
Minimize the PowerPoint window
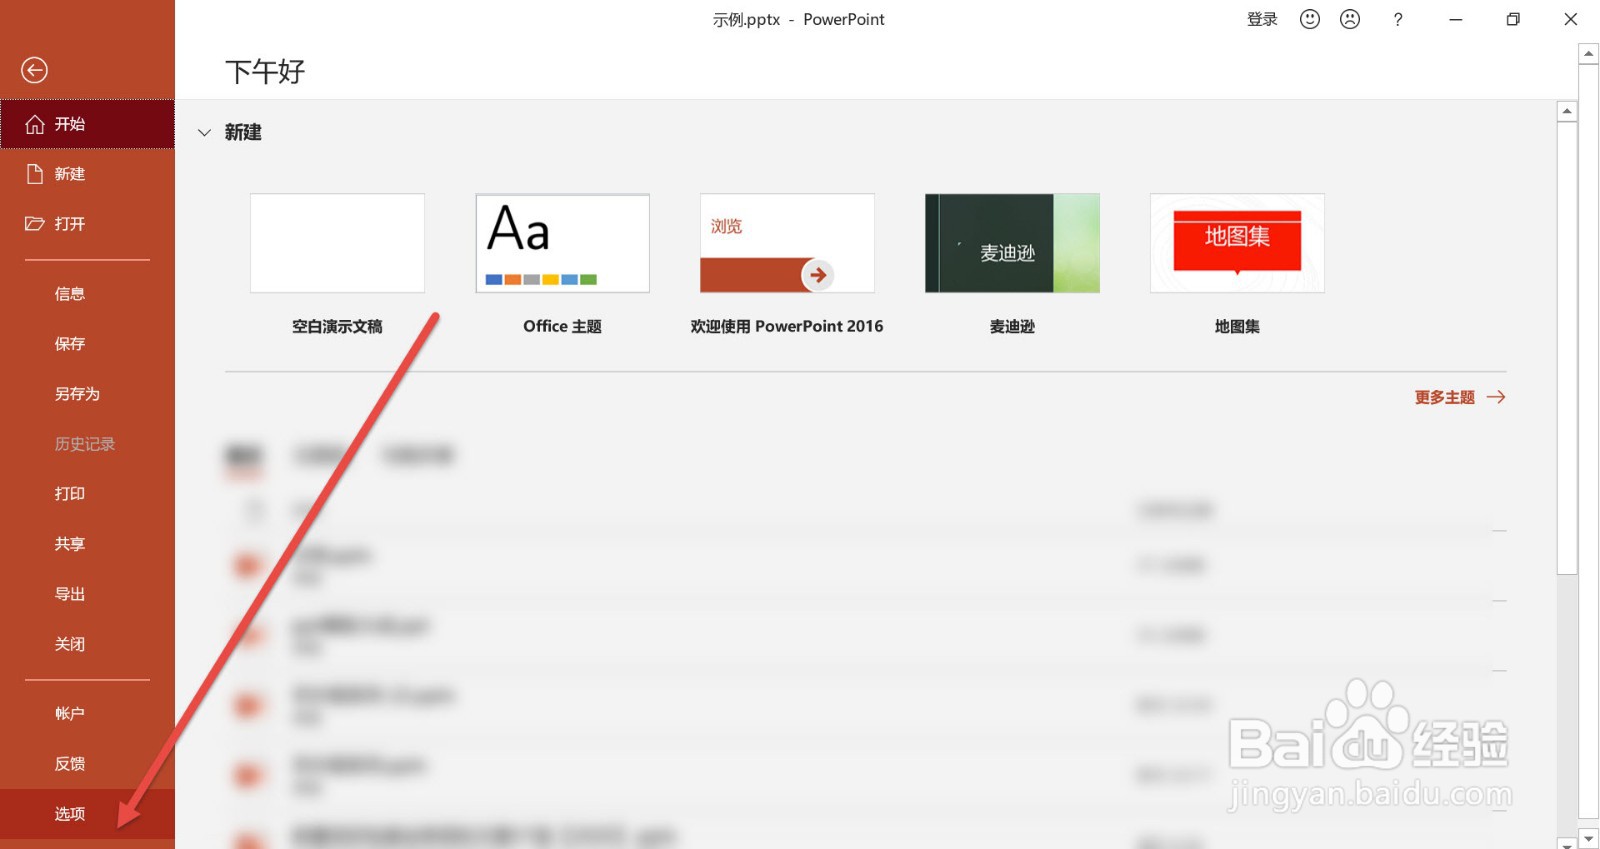tap(1456, 19)
